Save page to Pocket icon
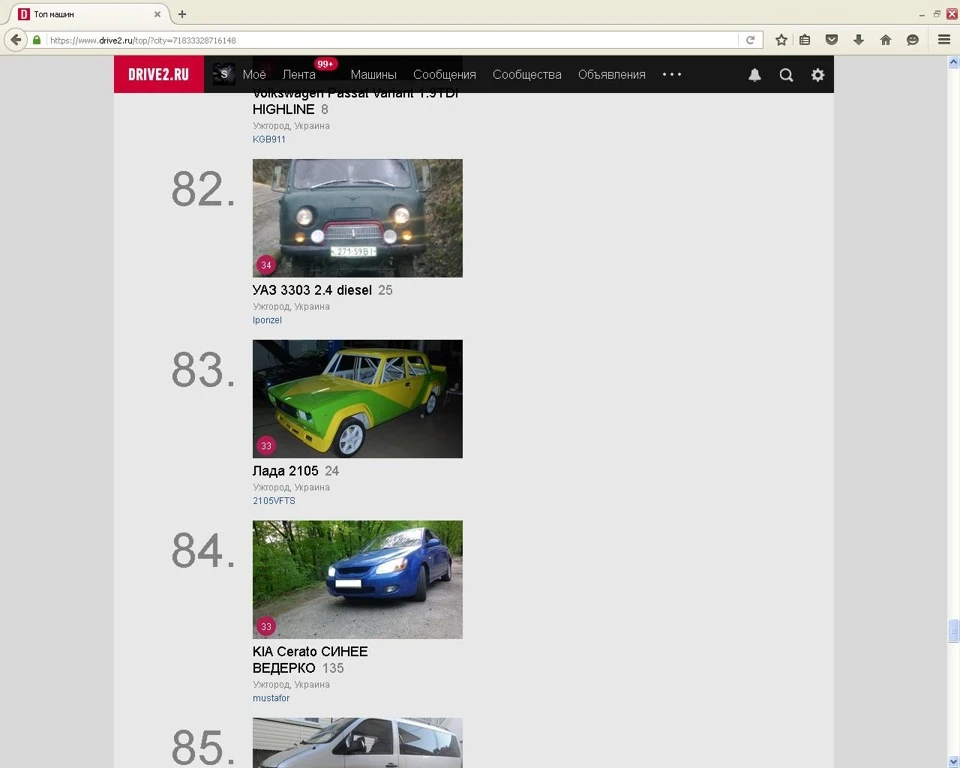This screenshot has width=960, height=768. (831, 40)
